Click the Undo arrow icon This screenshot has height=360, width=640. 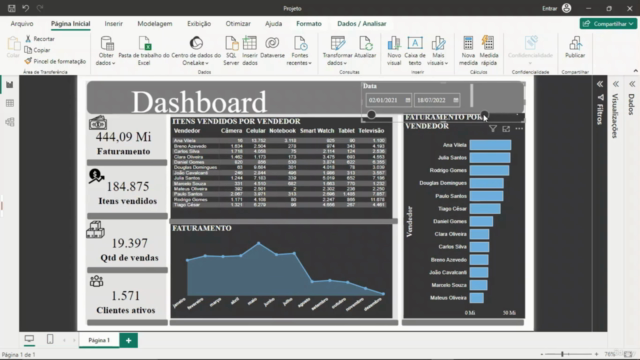pyautogui.click(x=25, y=8)
